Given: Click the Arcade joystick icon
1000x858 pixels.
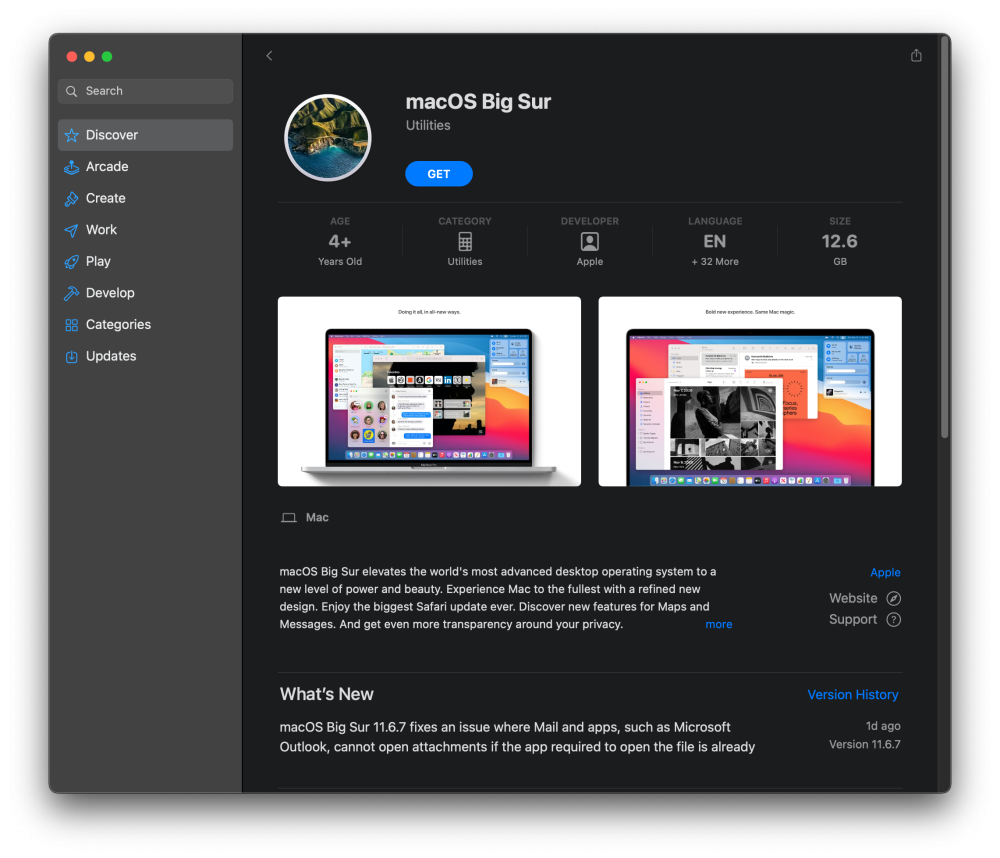Looking at the screenshot, I should coord(71,167).
